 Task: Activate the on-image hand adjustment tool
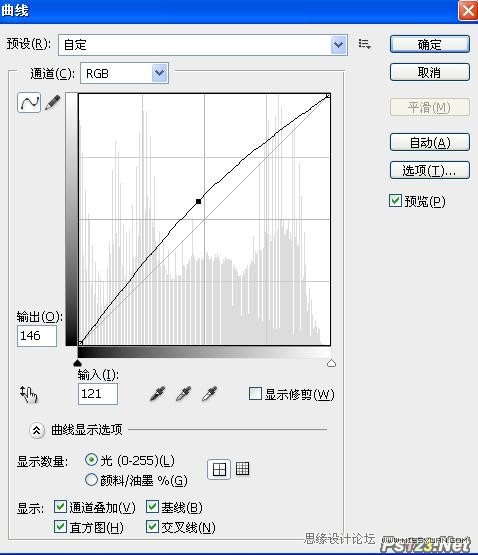click(x=29, y=394)
